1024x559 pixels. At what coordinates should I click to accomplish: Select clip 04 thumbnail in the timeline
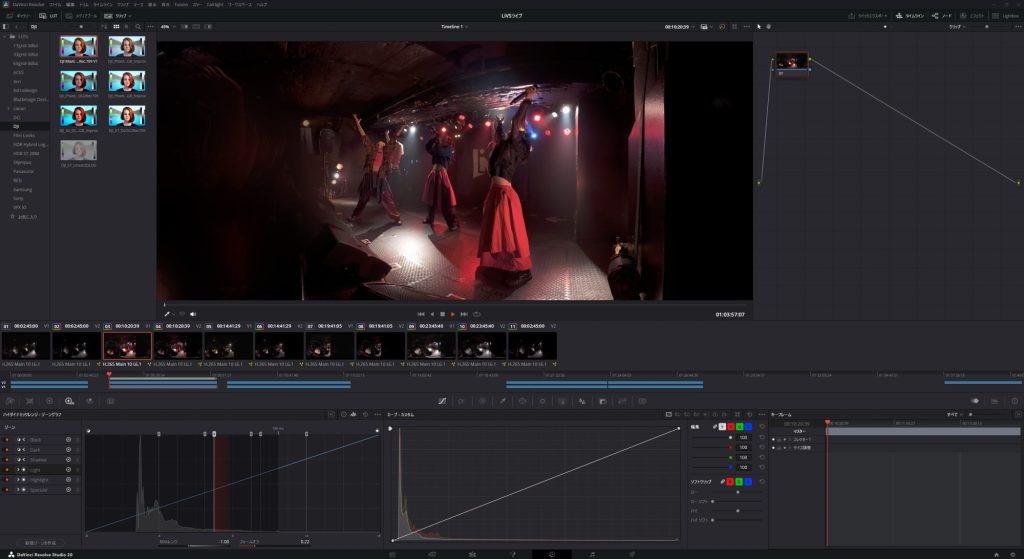click(x=178, y=346)
